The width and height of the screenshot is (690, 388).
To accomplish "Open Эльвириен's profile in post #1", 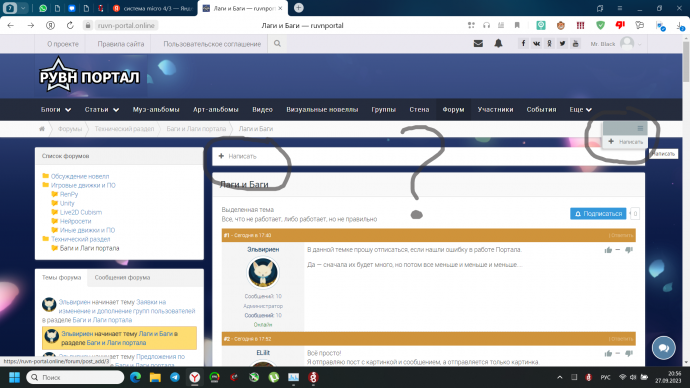I will pos(263,249).
